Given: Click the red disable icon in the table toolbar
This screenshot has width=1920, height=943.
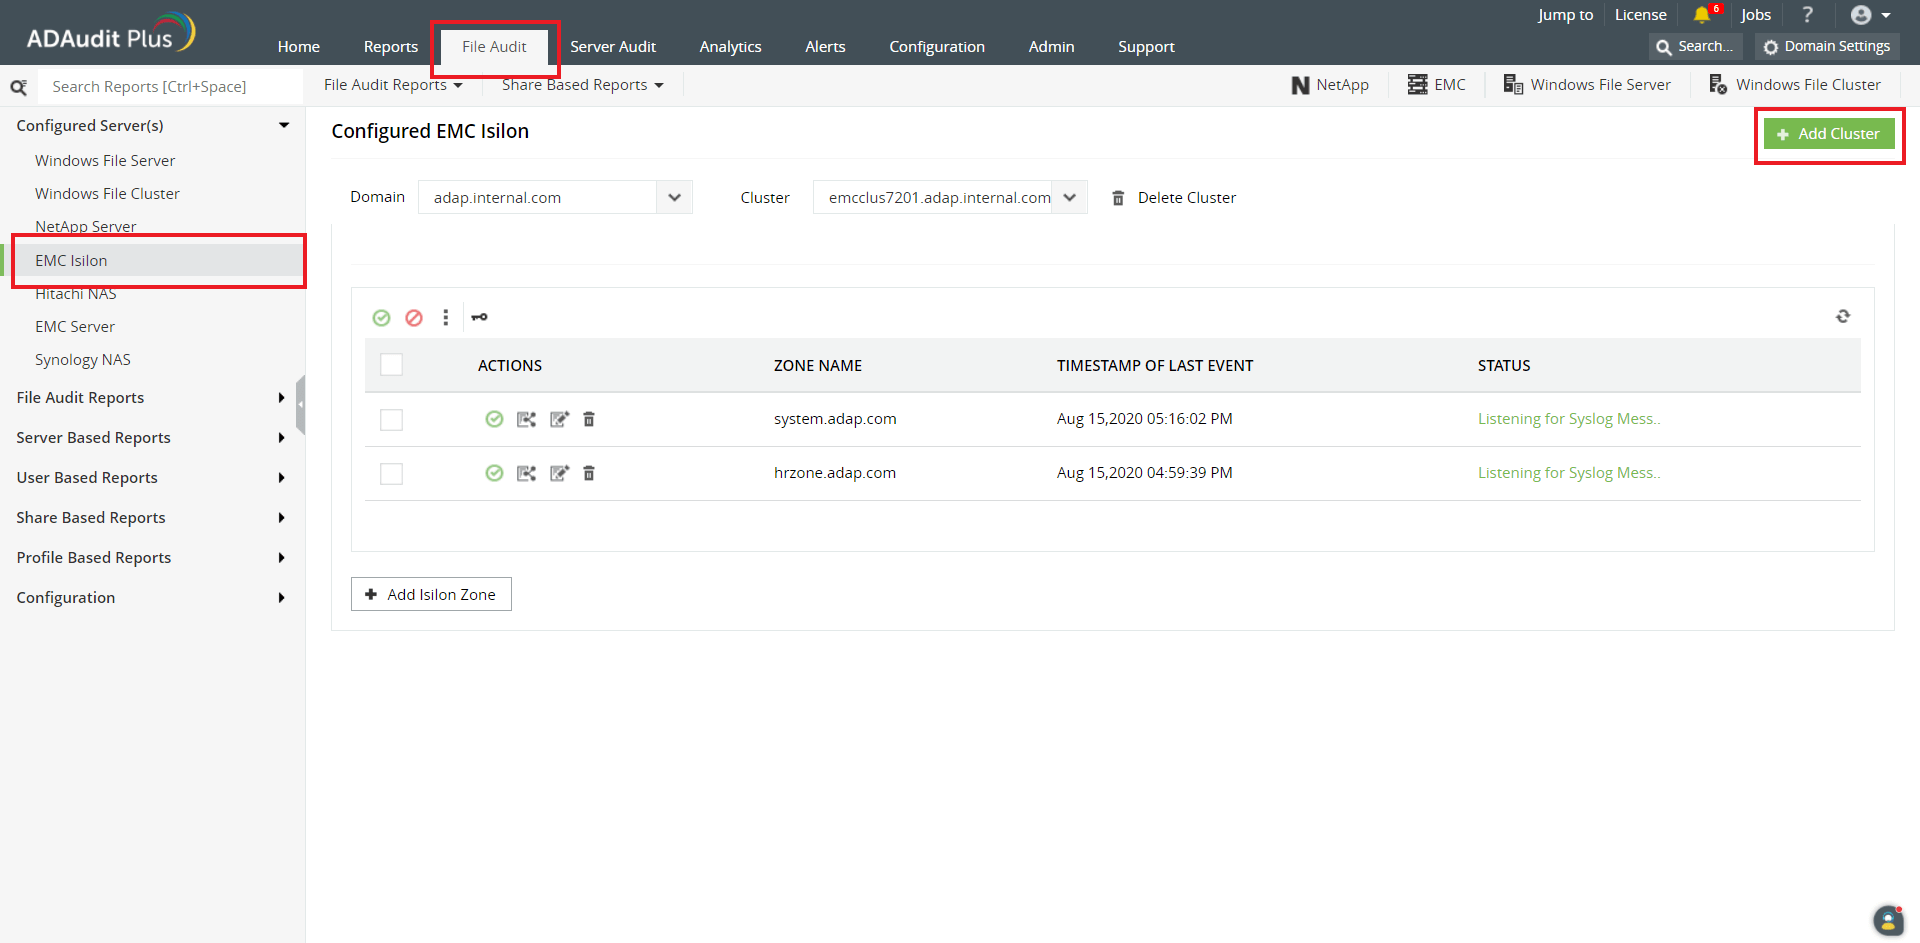Looking at the screenshot, I should click(x=414, y=318).
